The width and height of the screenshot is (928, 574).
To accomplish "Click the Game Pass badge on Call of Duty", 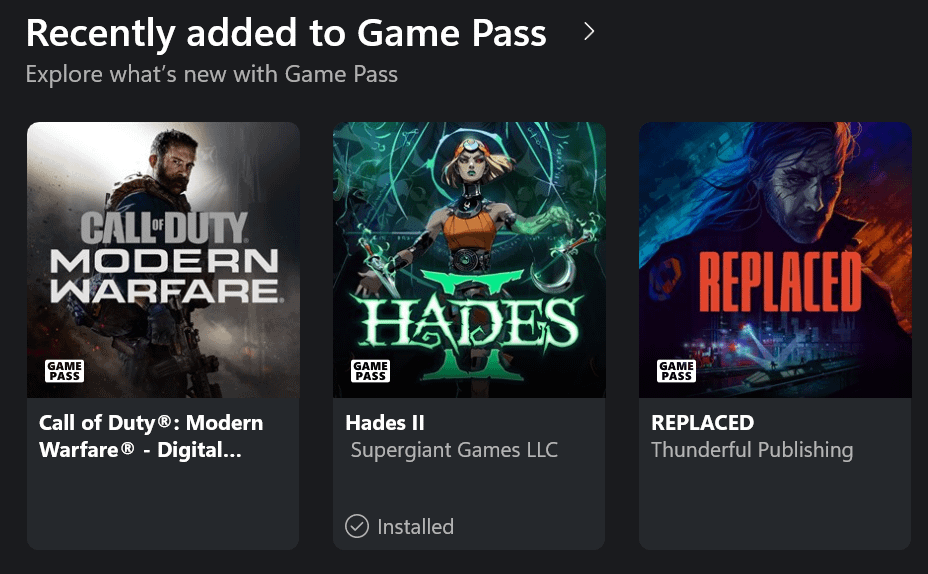I will coord(64,371).
